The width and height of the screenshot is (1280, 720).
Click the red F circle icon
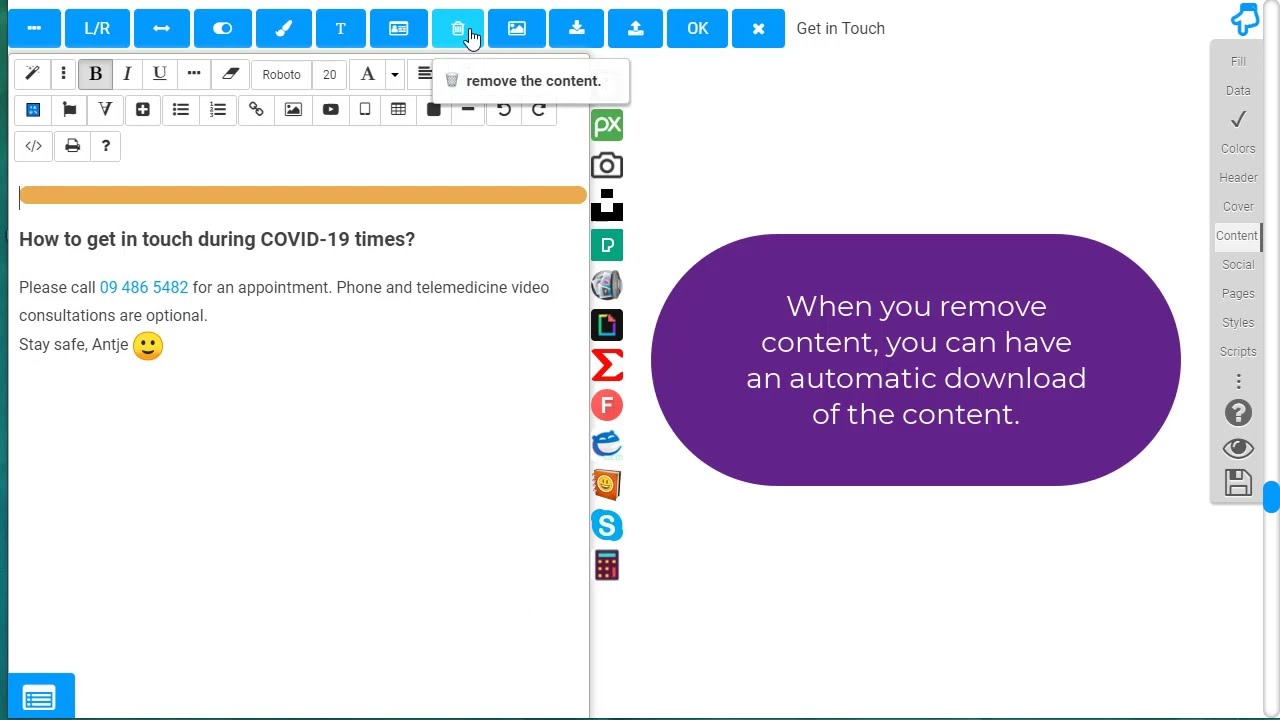click(x=607, y=406)
